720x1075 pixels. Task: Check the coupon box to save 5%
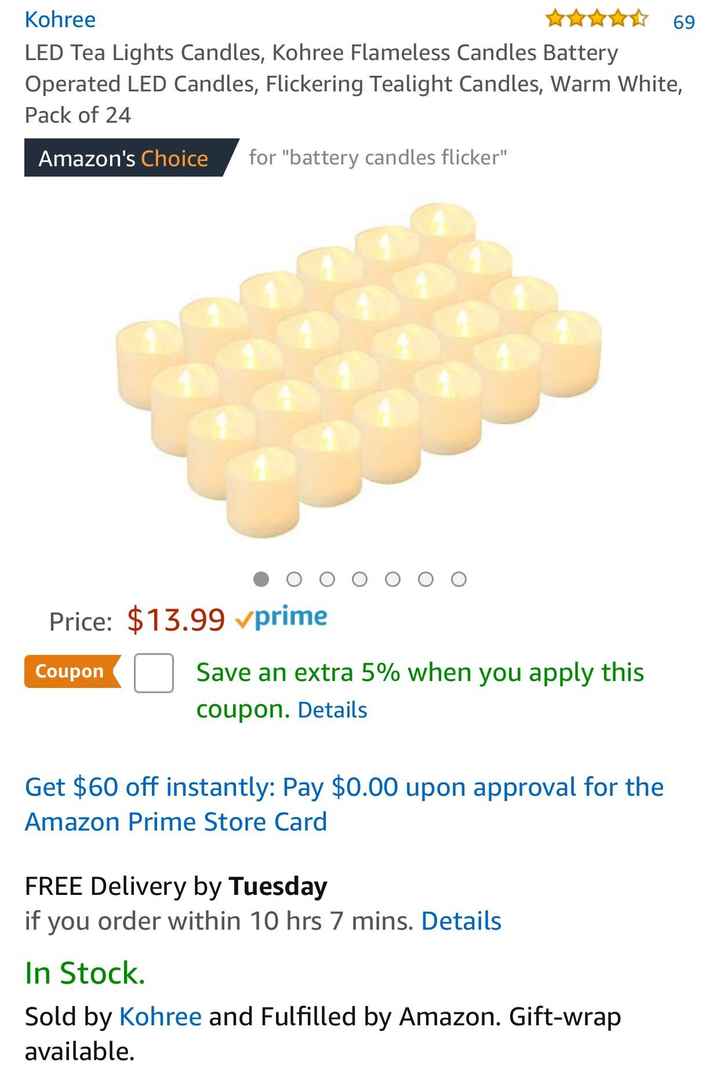click(152, 674)
